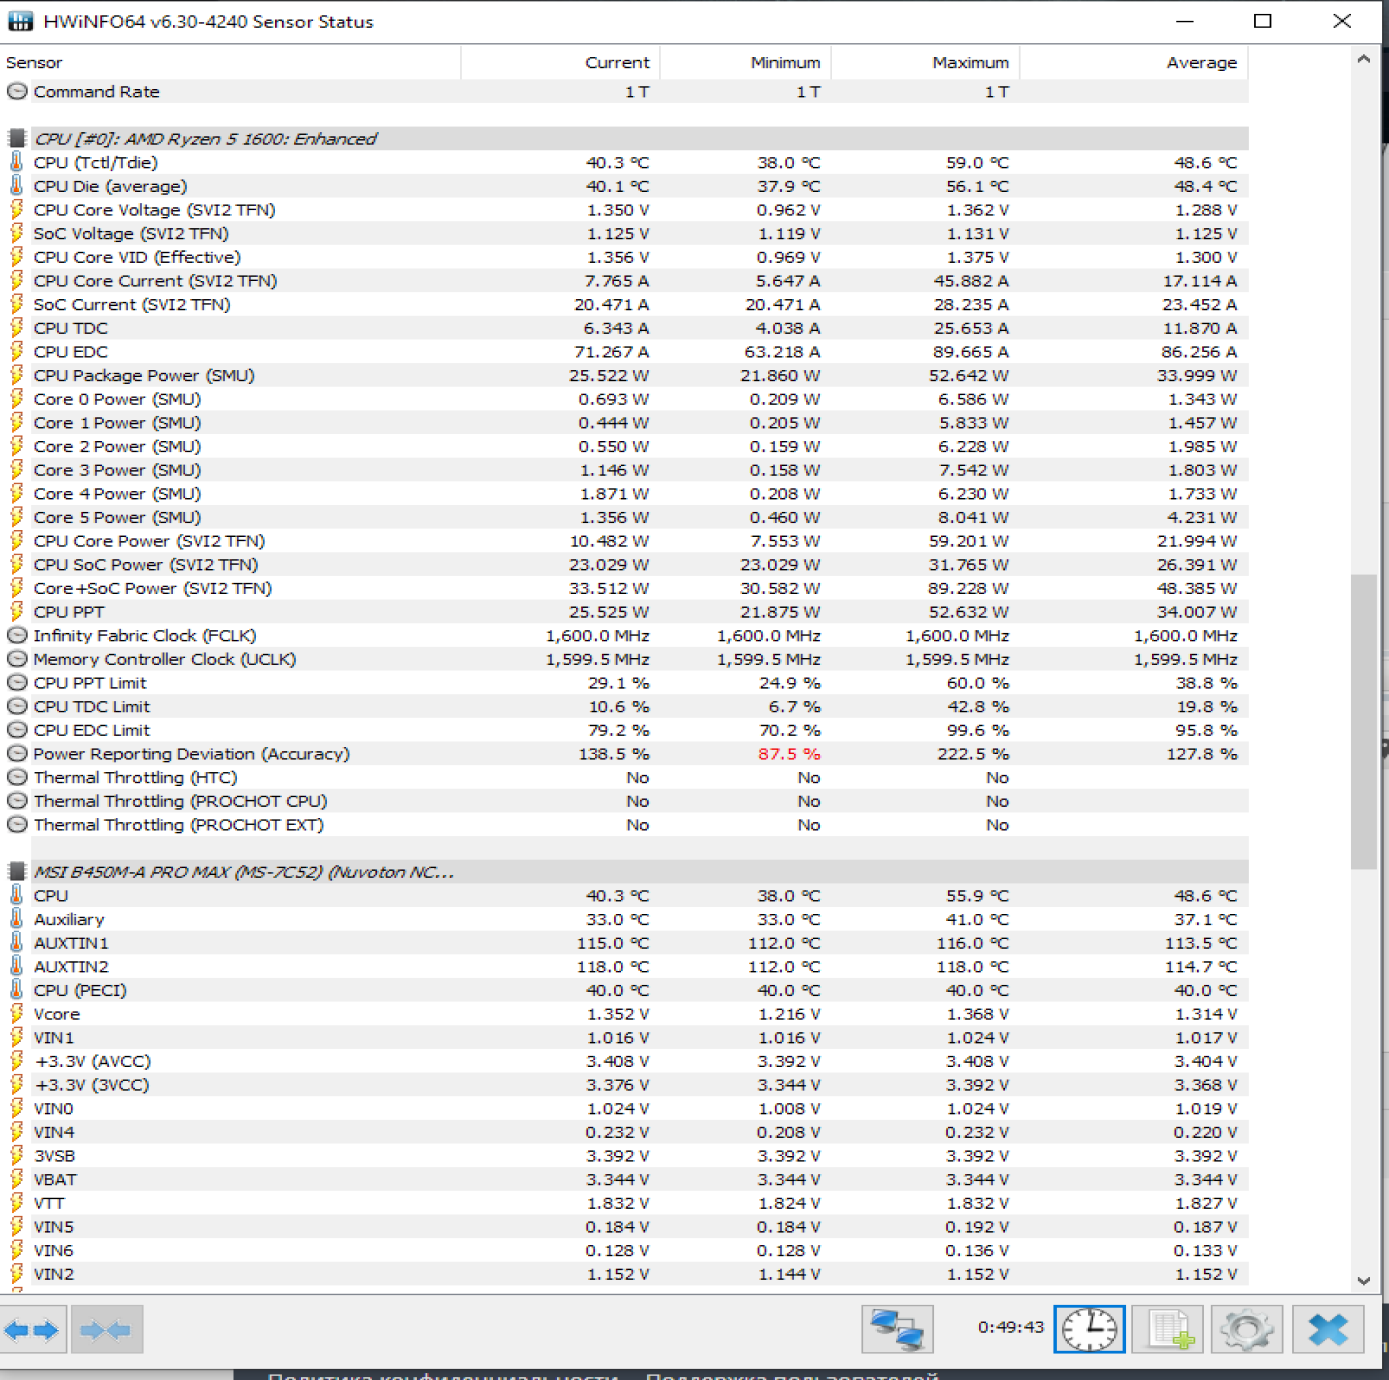Screen dimensions: 1389x1380
Task: Click the scrollbar up arrow
Action: coord(1364,59)
